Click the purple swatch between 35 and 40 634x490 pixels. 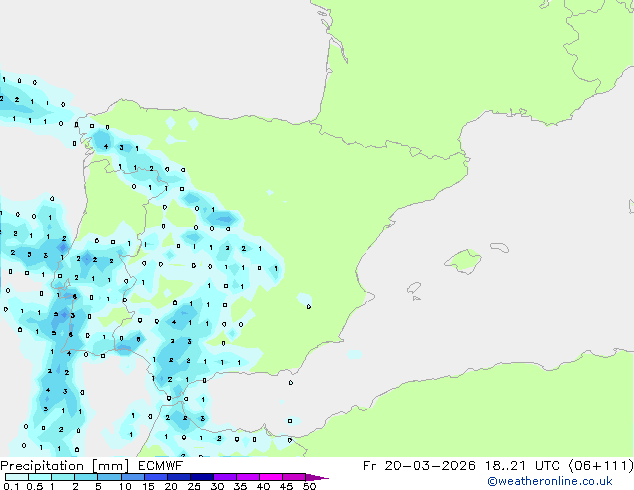pyautogui.click(x=247, y=477)
